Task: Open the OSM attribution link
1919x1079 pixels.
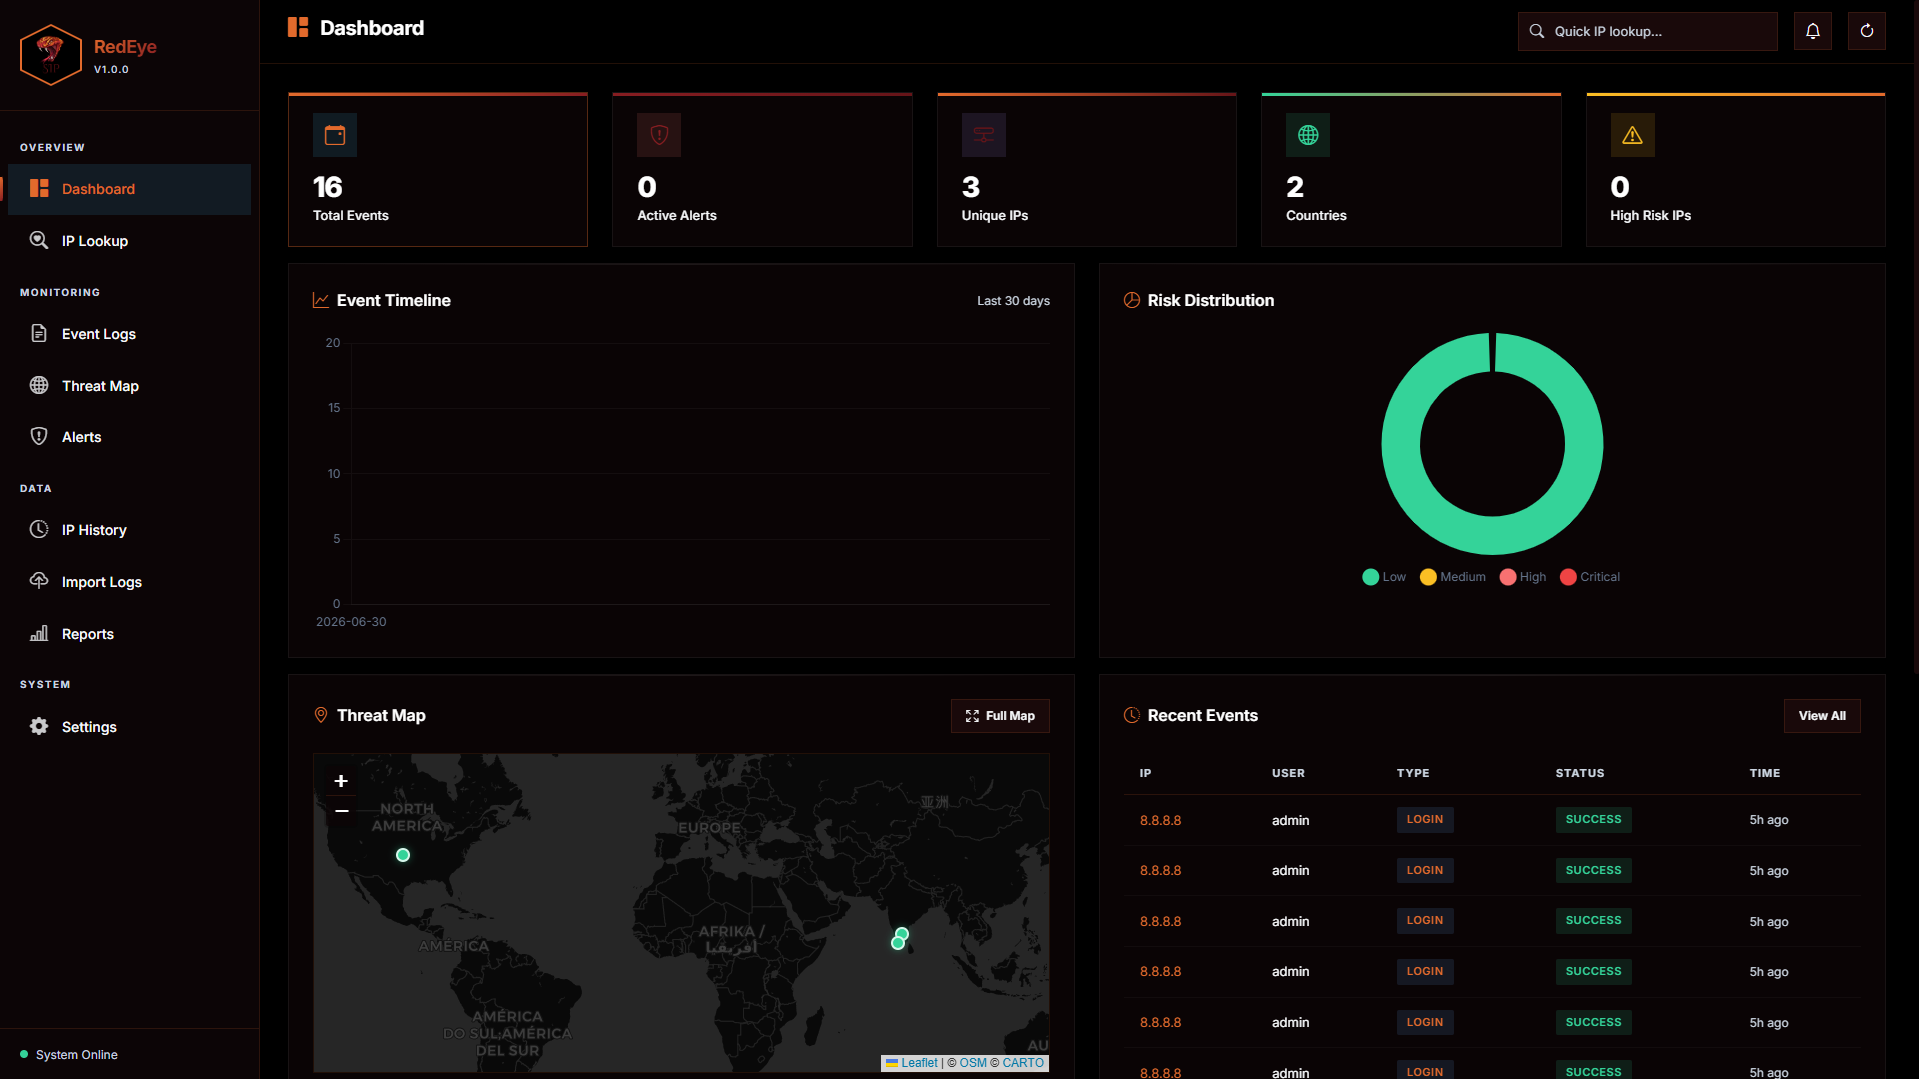Action: (973, 1063)
